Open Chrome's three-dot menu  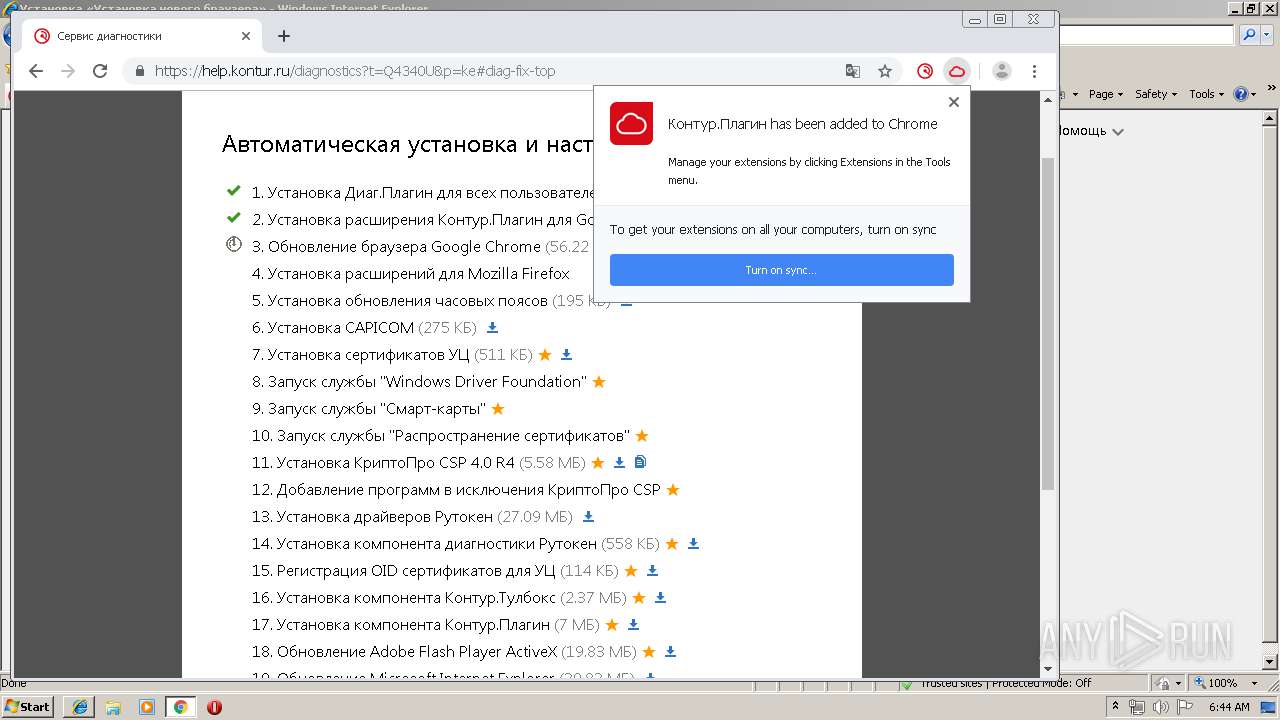tap(1034, 71)
